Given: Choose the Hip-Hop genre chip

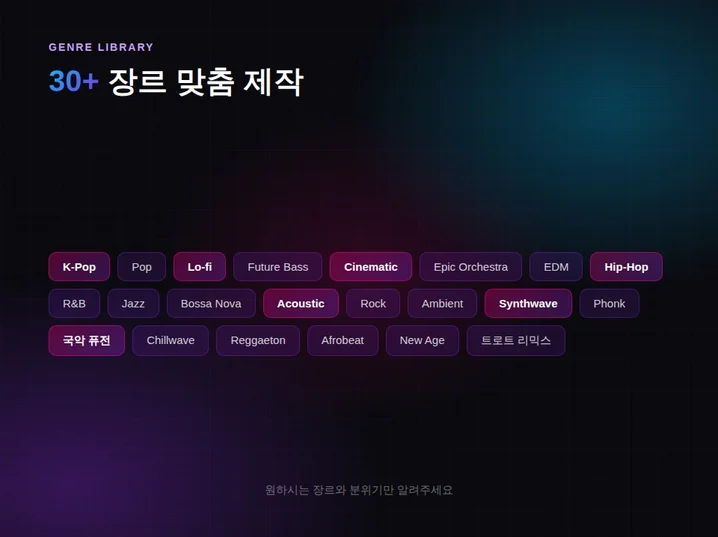Looking at the screenshot, I should point(626,267).
